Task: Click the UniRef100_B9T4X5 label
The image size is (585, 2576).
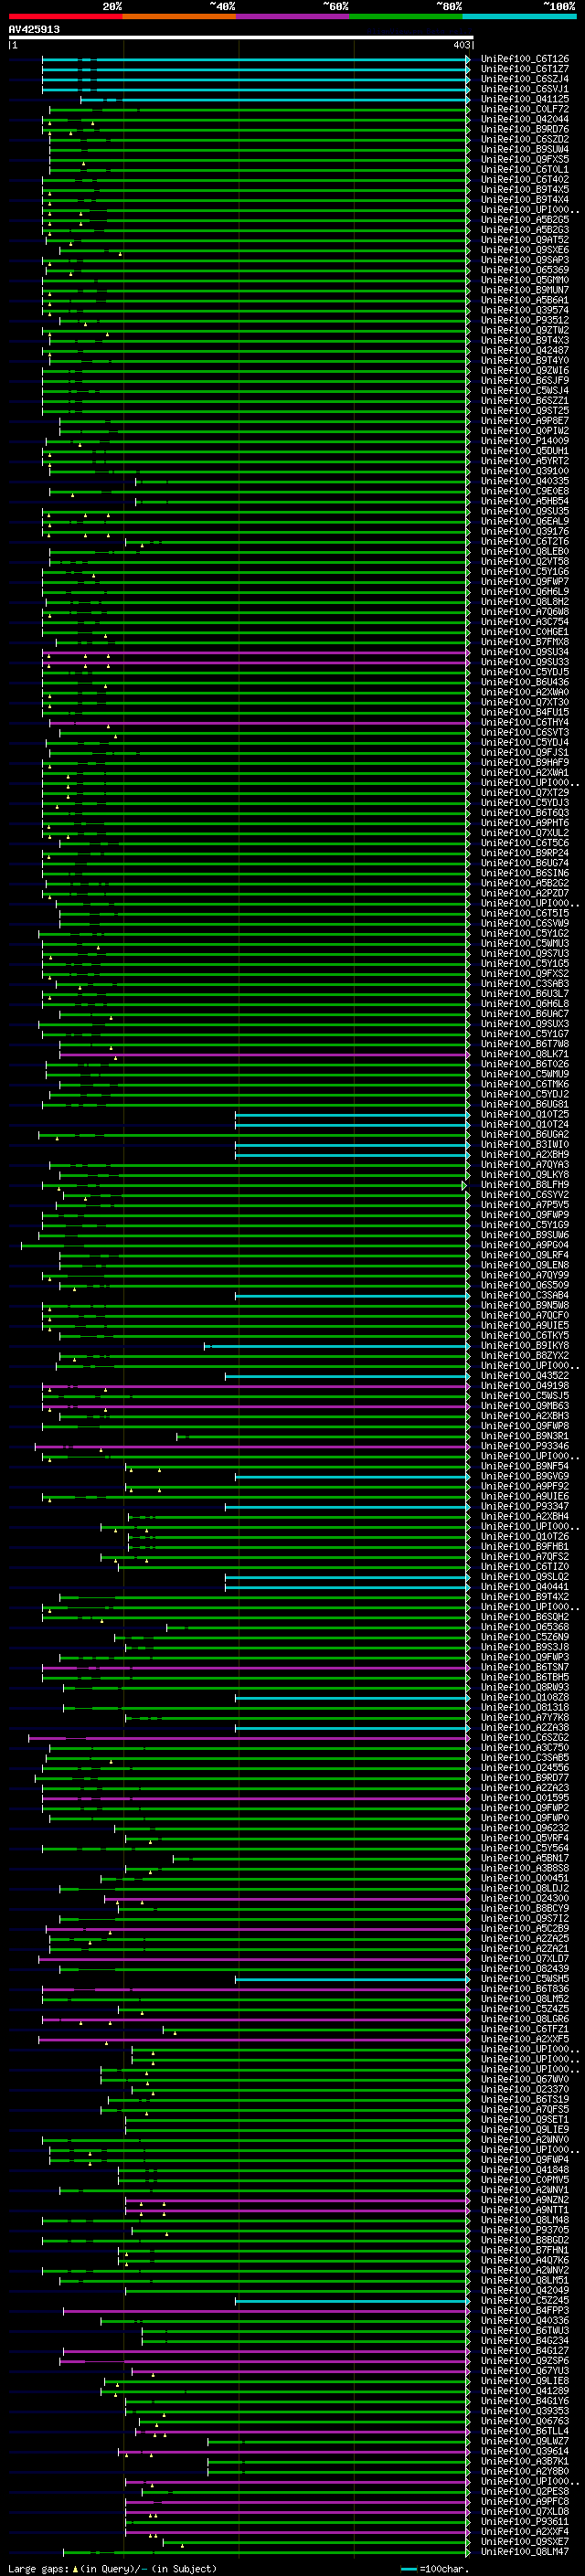Action: click(x=525, y=190)
